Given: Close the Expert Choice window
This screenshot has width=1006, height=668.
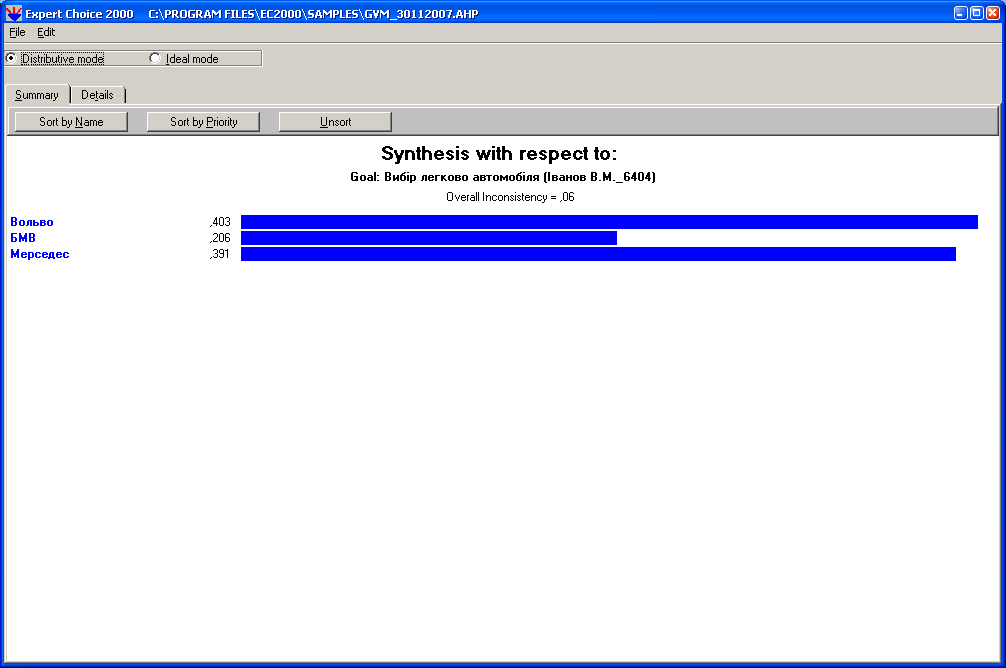Looking at the screenshot, I should pyautogui.click(x=993, y=13).
